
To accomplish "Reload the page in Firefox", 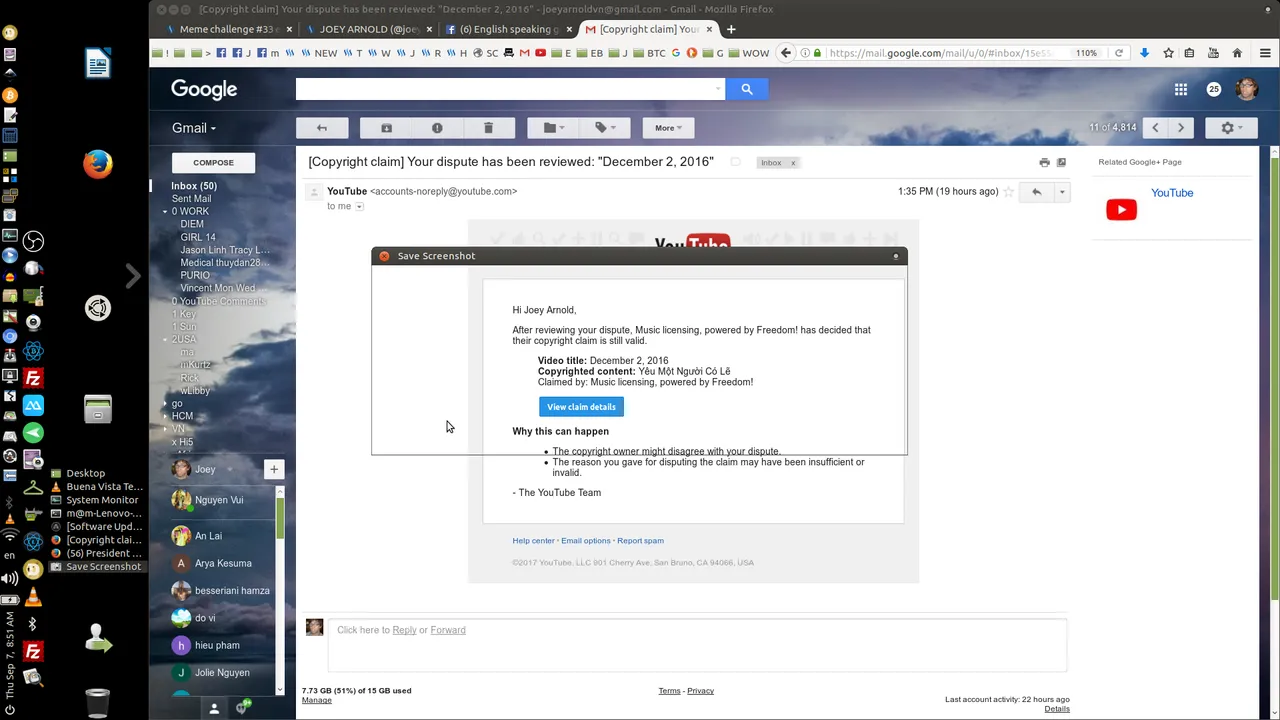I will (1119, 53).
